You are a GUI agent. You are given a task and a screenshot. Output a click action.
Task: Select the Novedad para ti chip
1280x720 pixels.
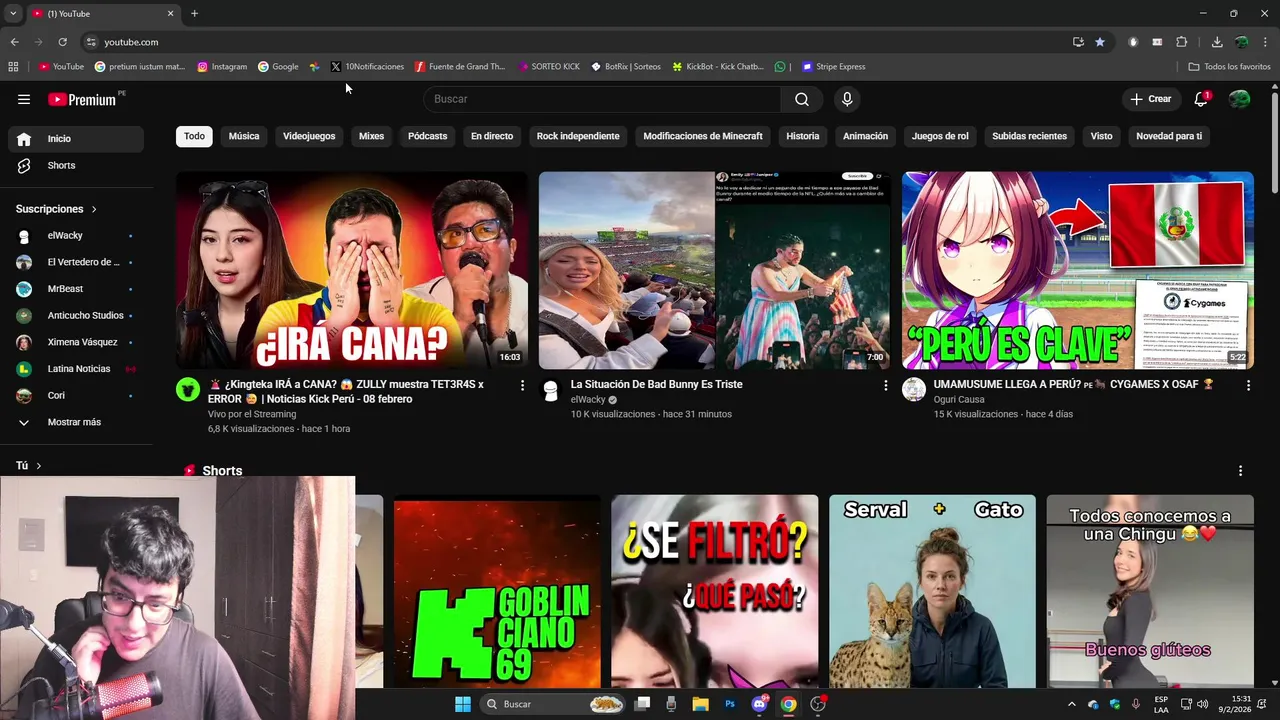click(x=1169, y=136)
